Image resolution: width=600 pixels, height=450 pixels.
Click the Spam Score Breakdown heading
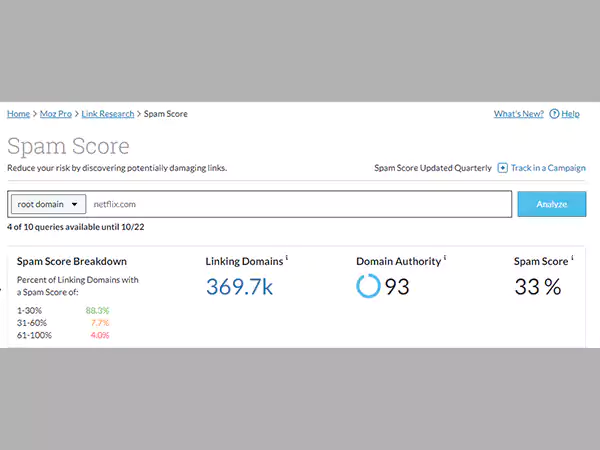(72, 261)
